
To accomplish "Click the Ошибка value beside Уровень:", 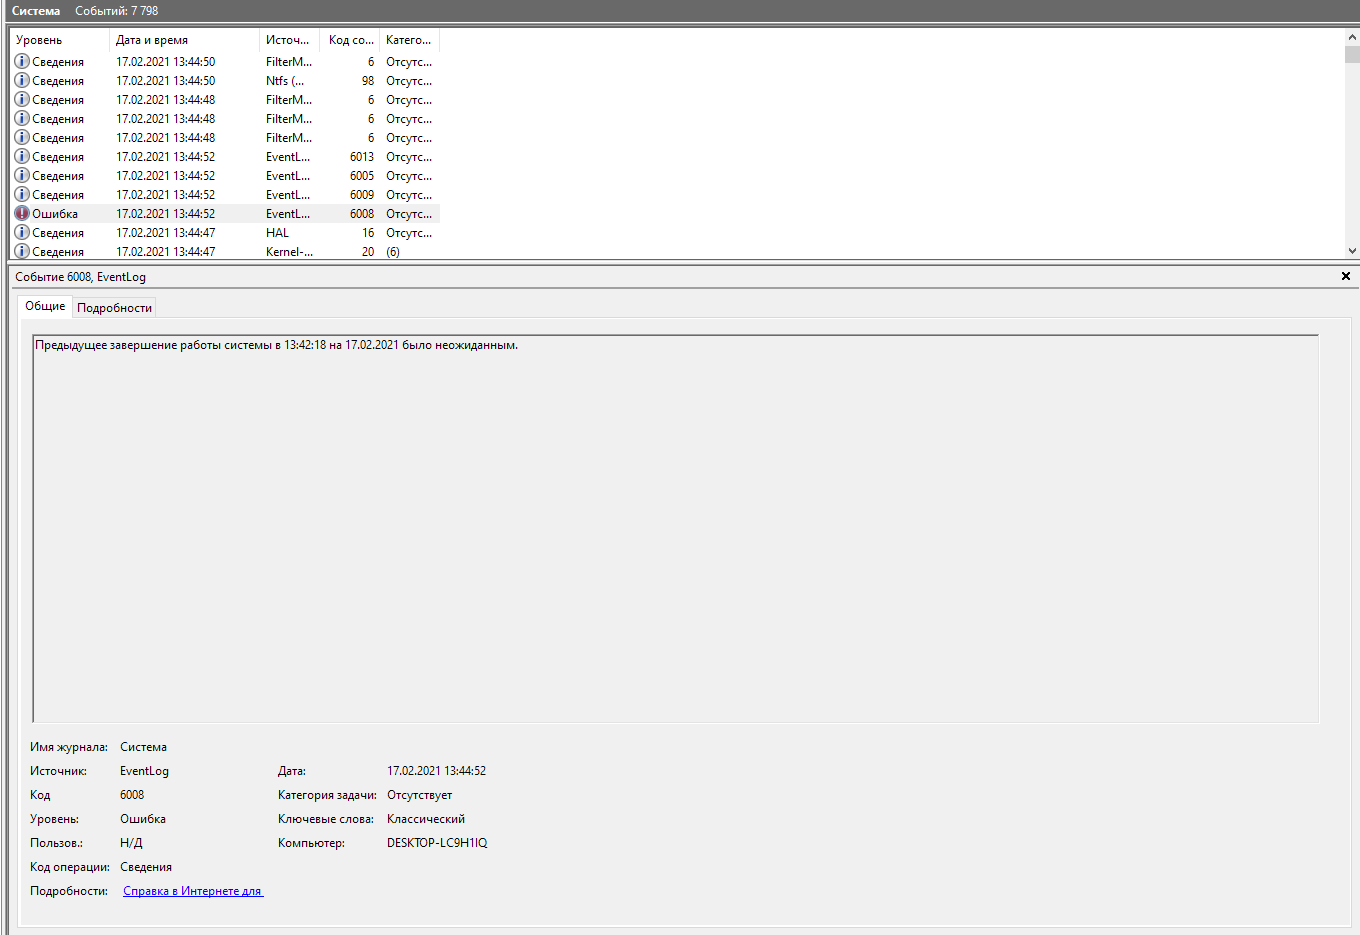I will 143,819.
